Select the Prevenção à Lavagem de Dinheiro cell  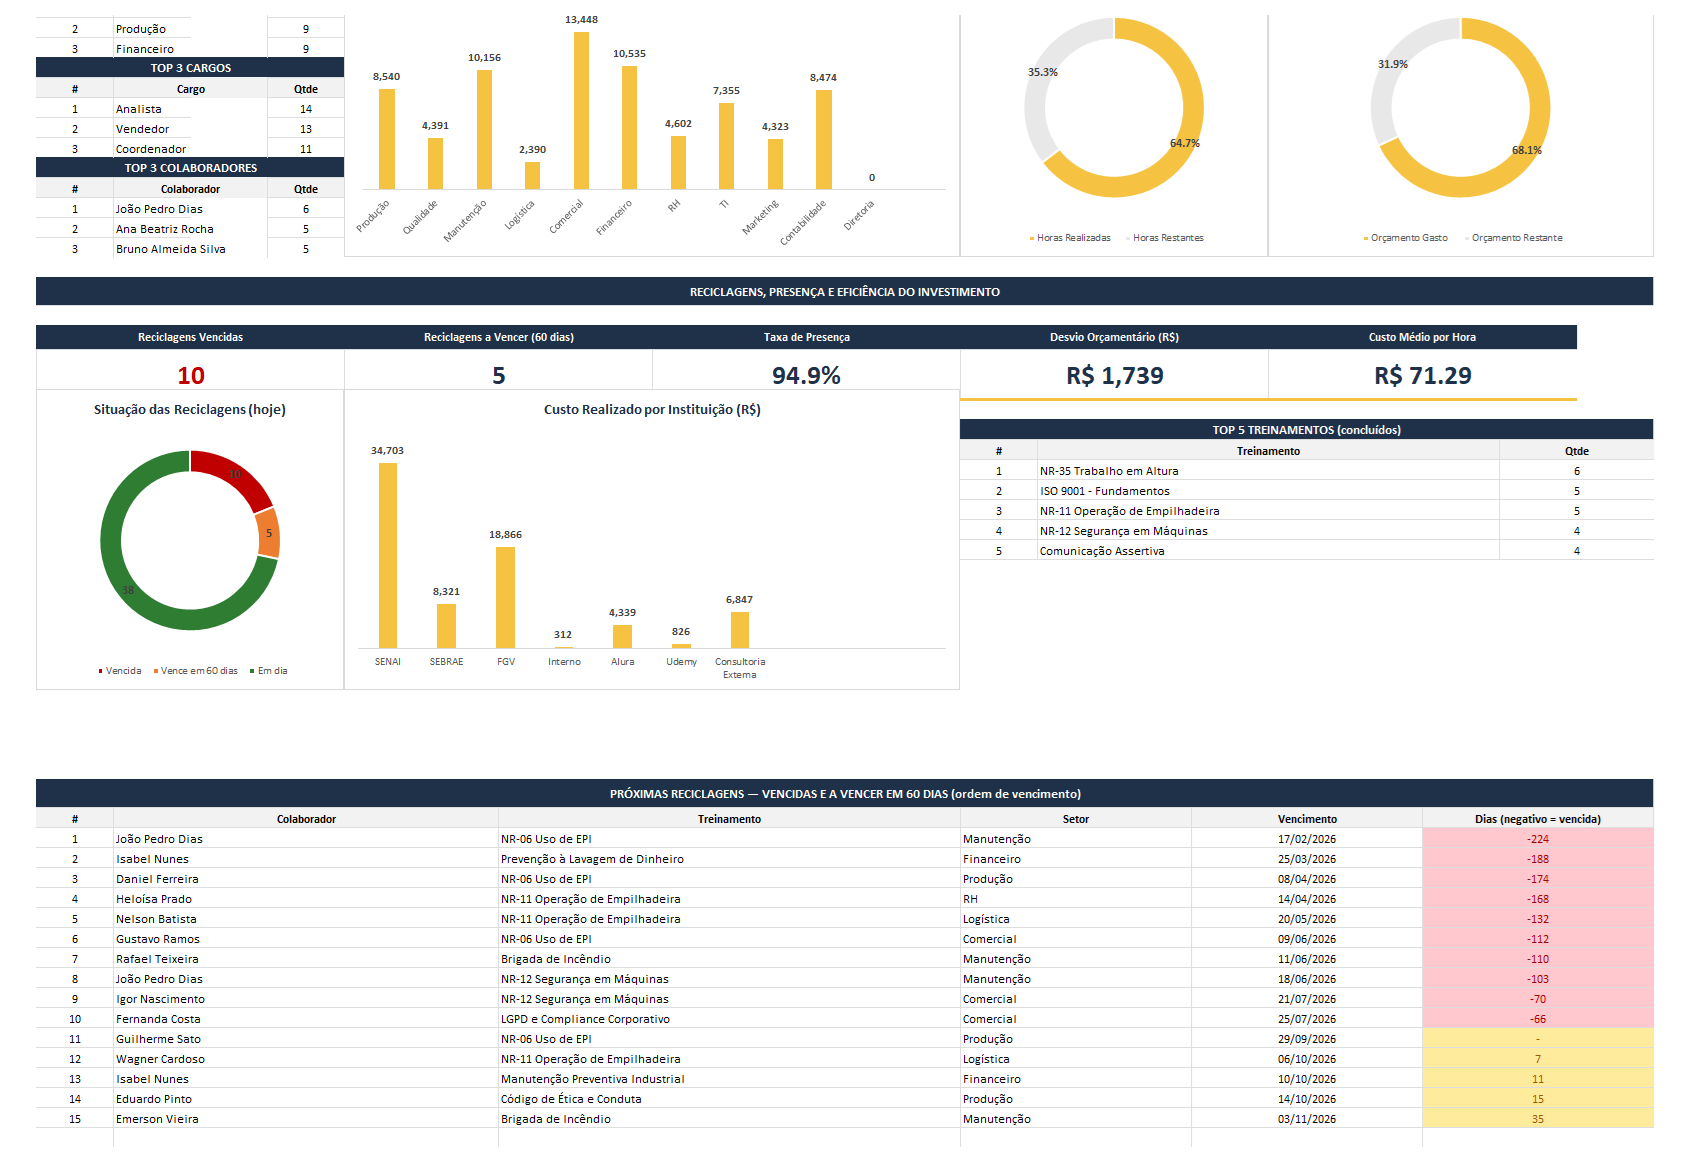729,859
